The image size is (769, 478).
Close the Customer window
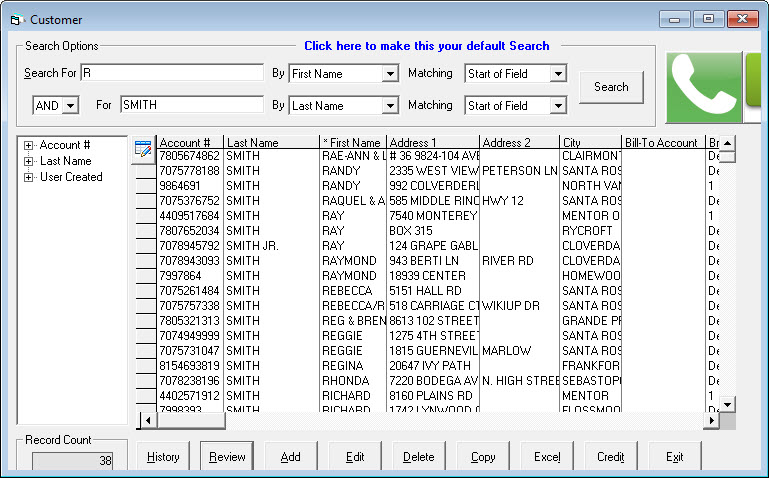[x=743, y=19]
